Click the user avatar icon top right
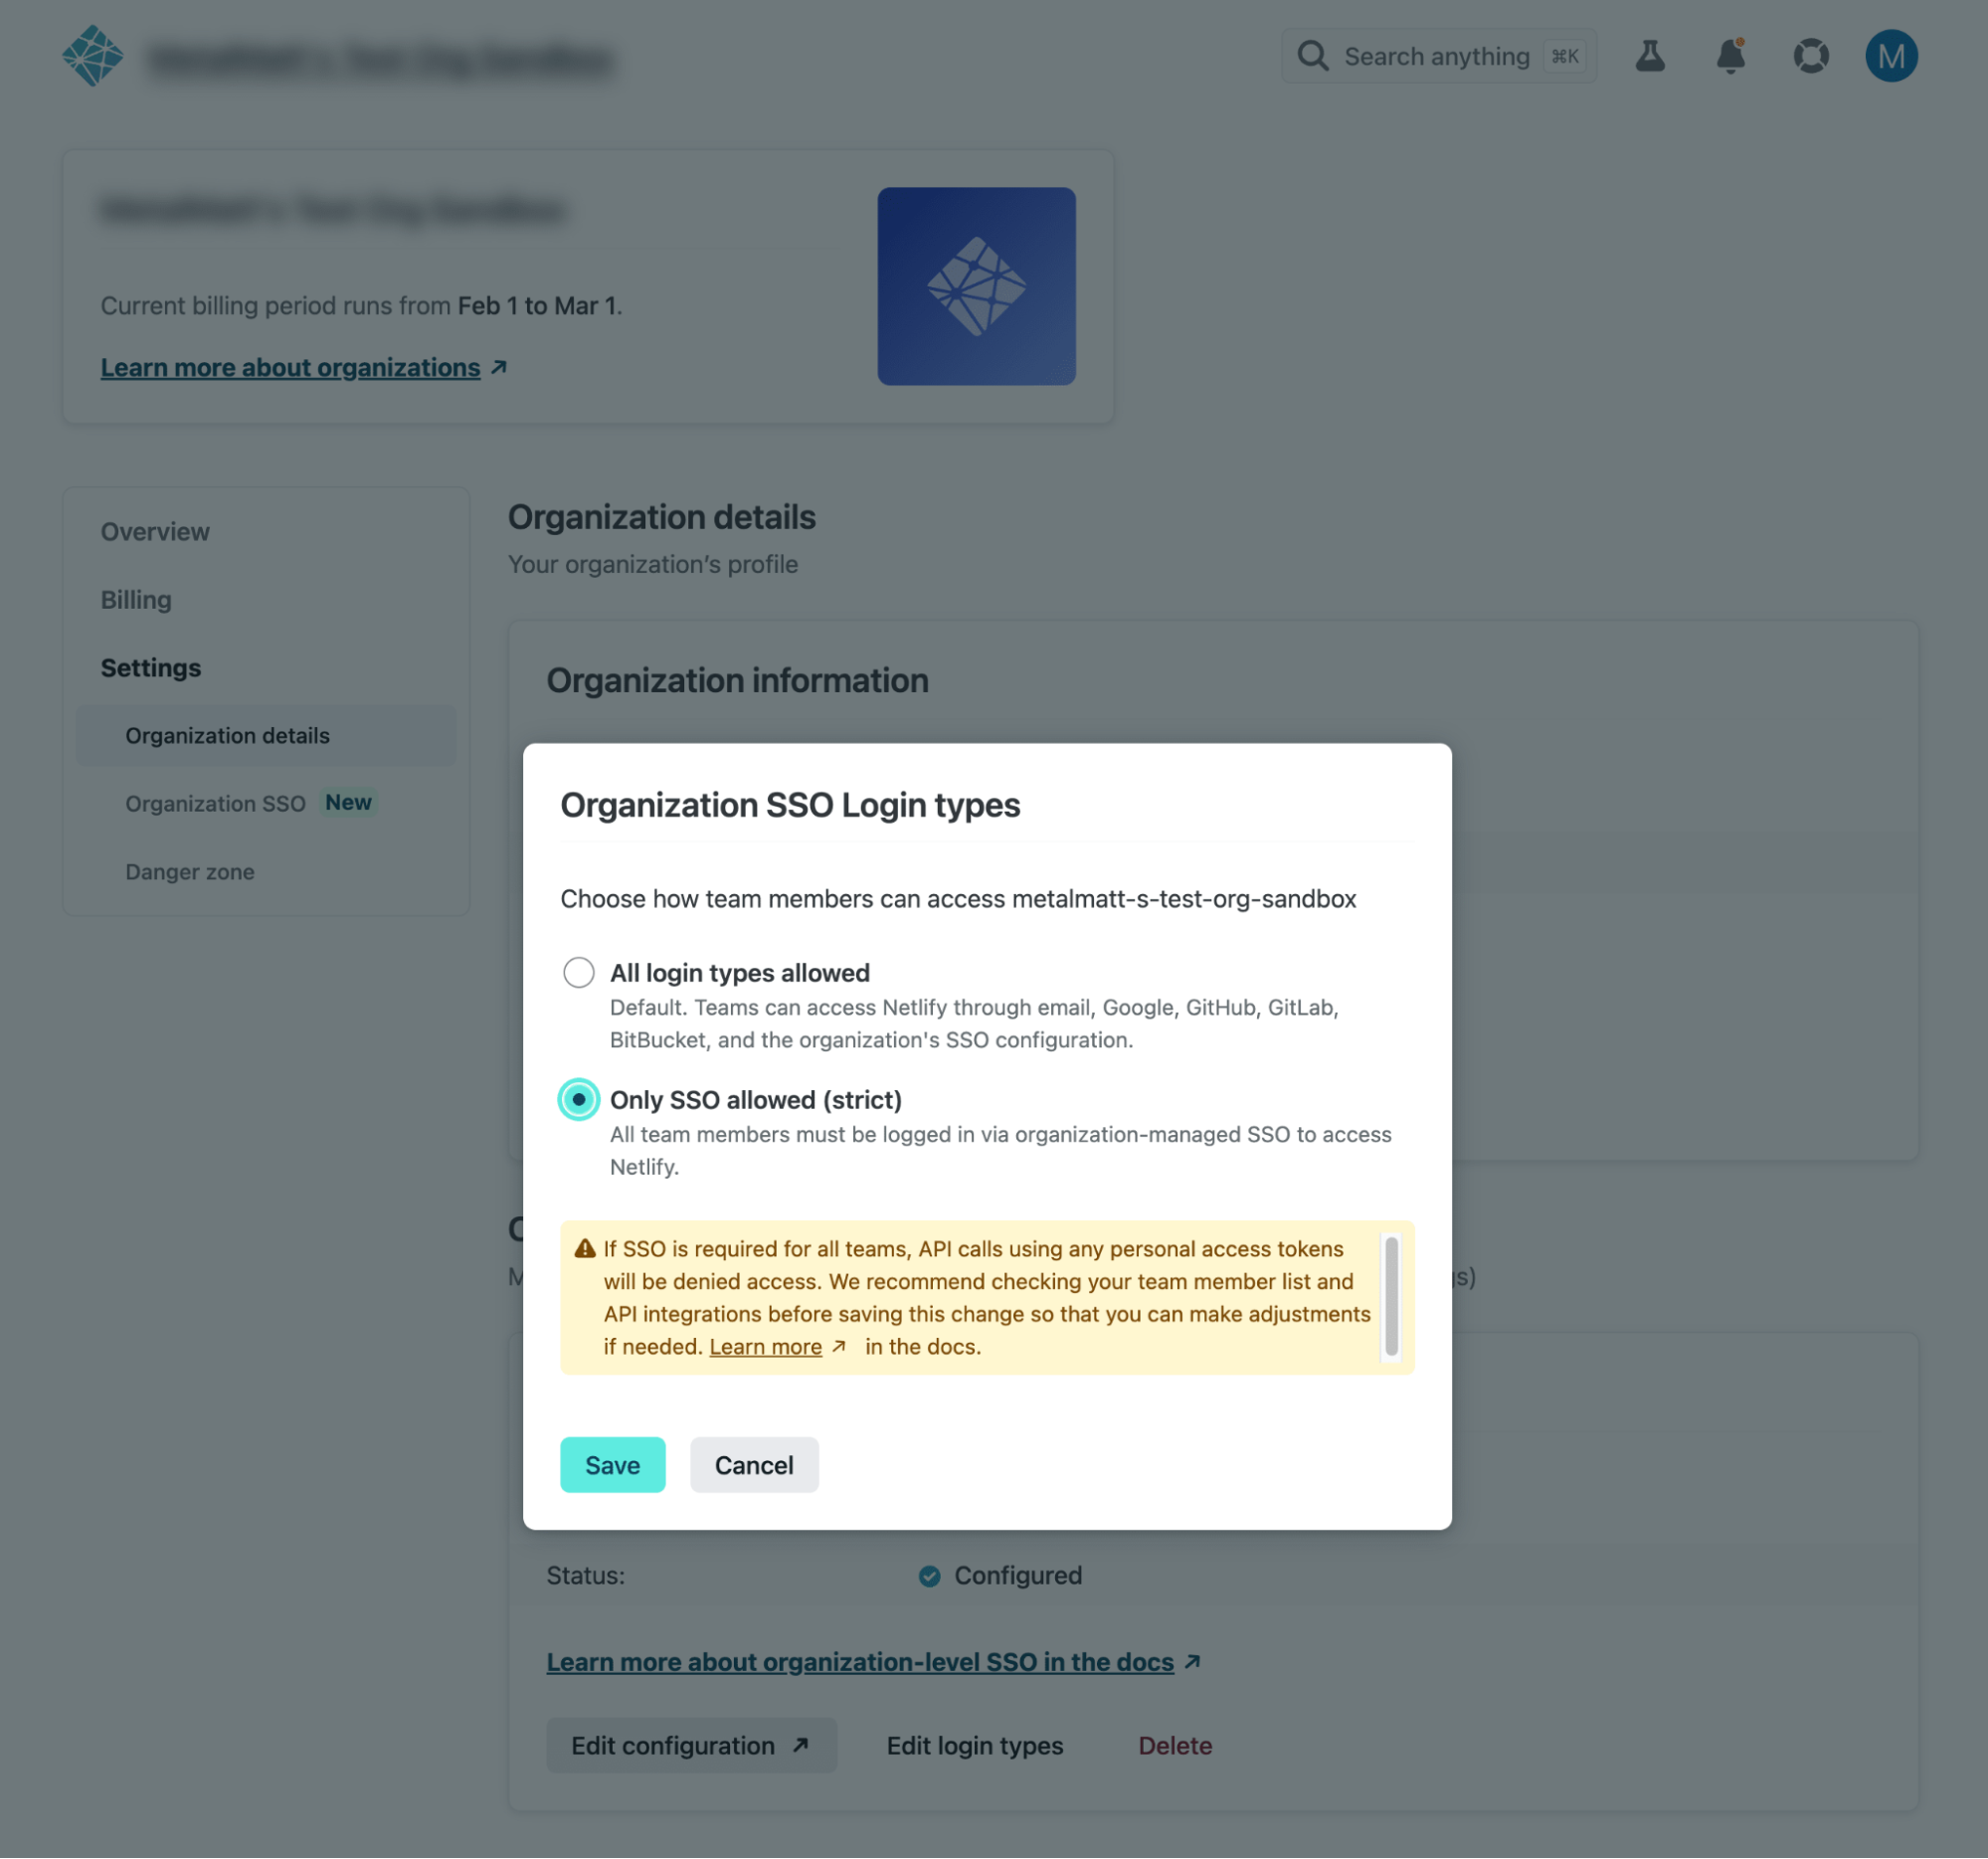Screen dimensions: 1988x1859 click(1892, 54)
